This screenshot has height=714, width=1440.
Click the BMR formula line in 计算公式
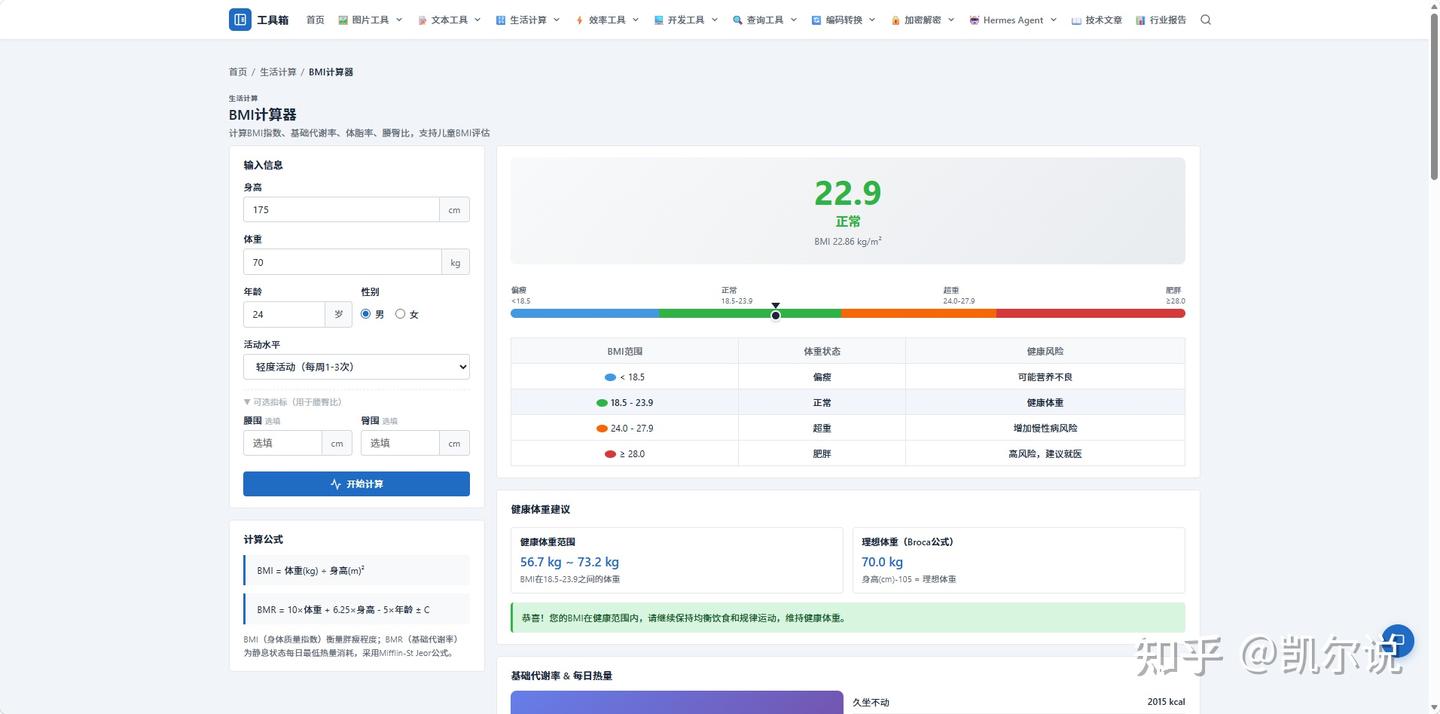pos(356,609)
